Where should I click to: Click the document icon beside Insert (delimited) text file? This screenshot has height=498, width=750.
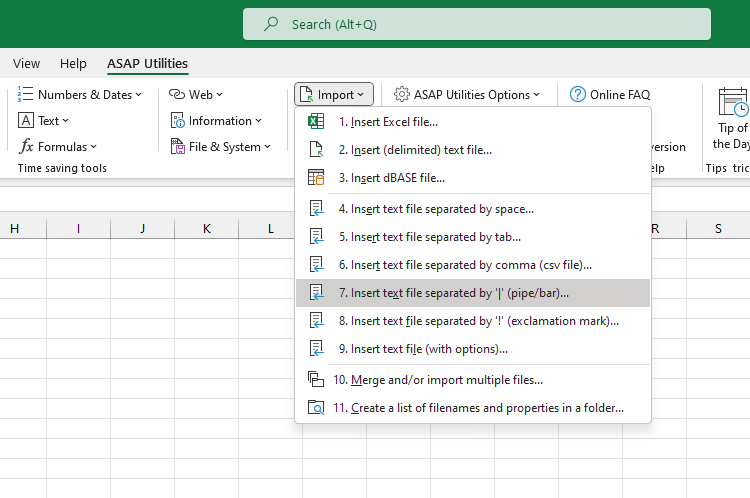(316, 149)
